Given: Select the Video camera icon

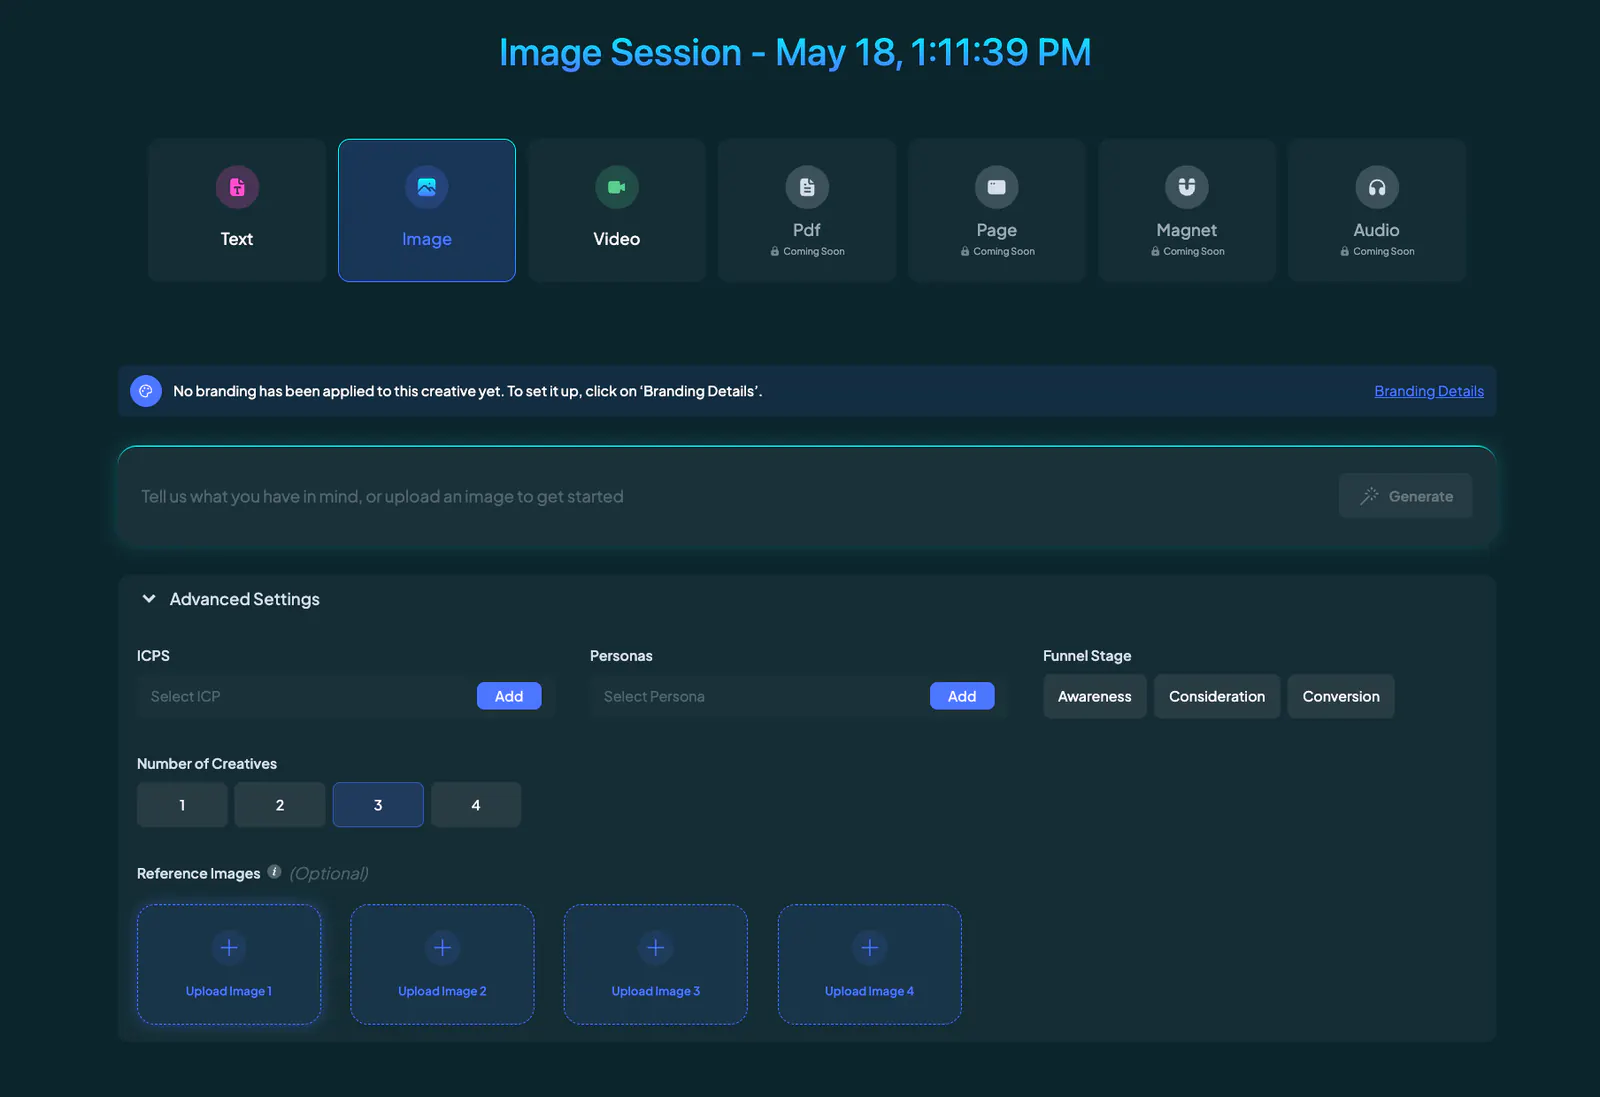Looking at the screenshot, I should [617, 187].
